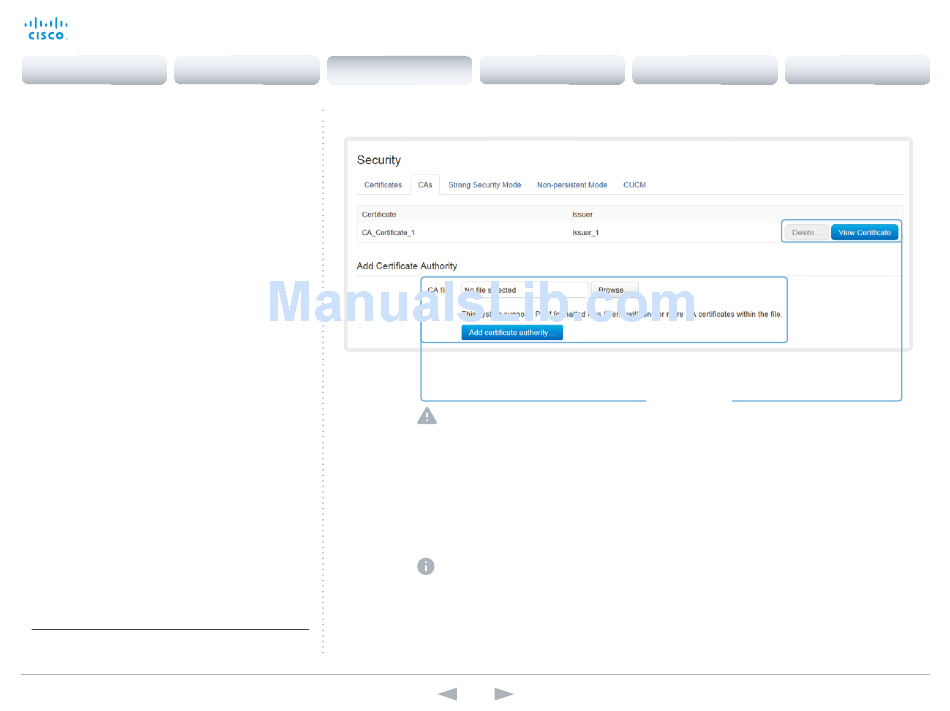950x711 pixels.
Task: Open the Non-persistent Mode tab
Action: pos(572,185)
